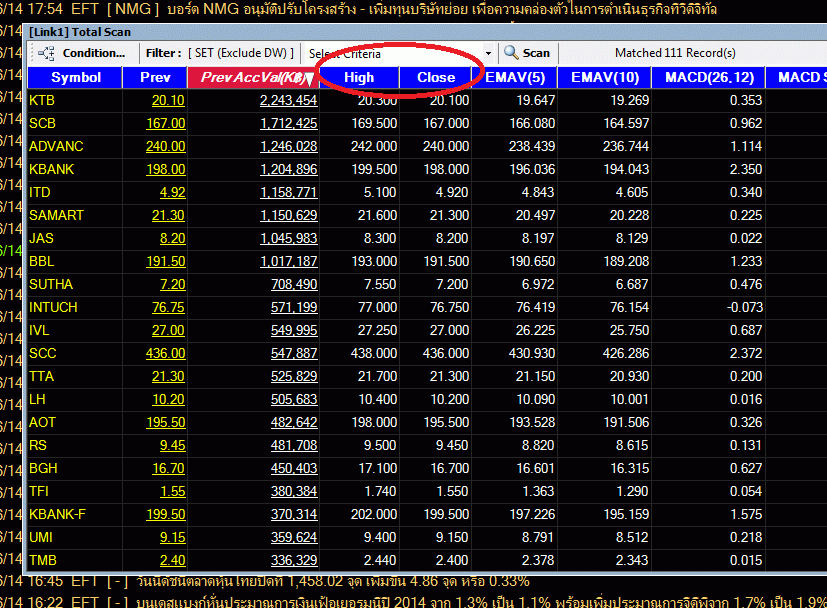Viewport: 827px width, 608px height.
Task: Select the KBANK symbol
Action: pos(52,169)
